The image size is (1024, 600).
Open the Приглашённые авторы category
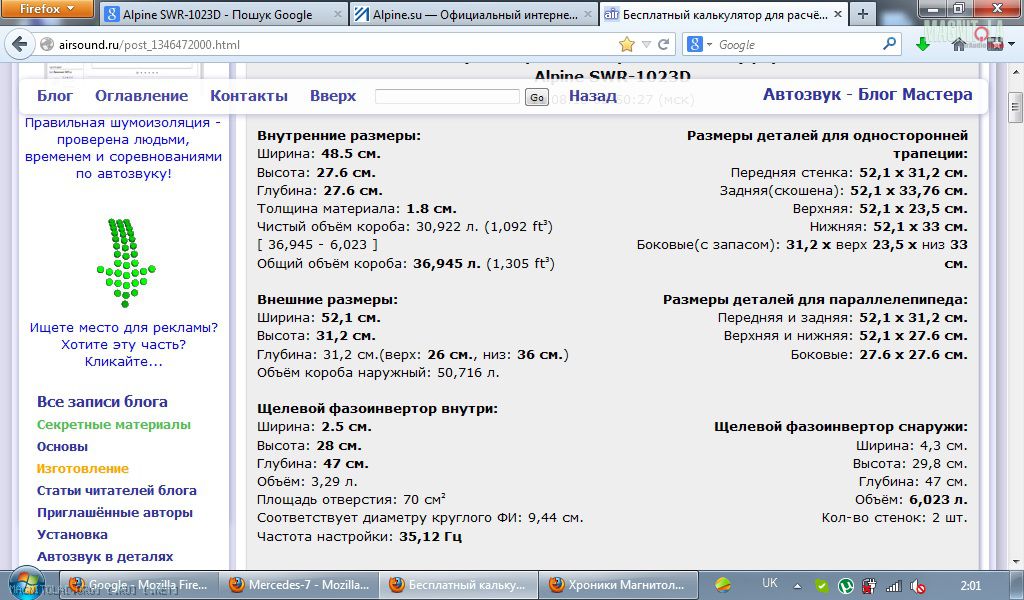click(114, 513)
